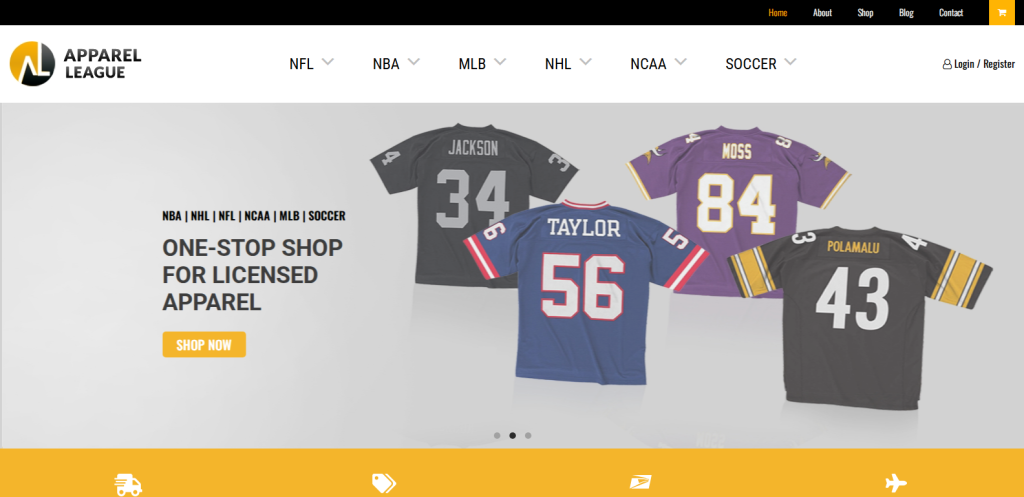Select the second carousel slide dot
Screen dimensions: 1024x497
(513, 435)
